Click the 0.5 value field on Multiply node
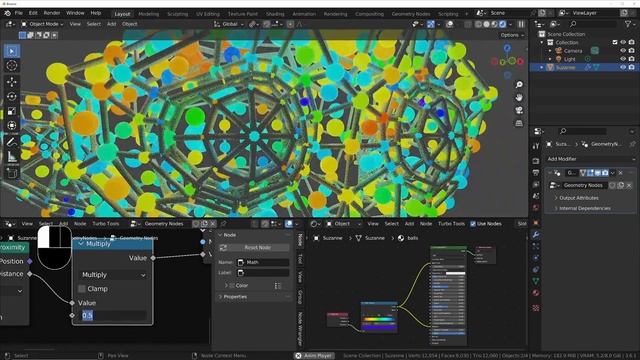640x360 pixels. click(113, 316)
